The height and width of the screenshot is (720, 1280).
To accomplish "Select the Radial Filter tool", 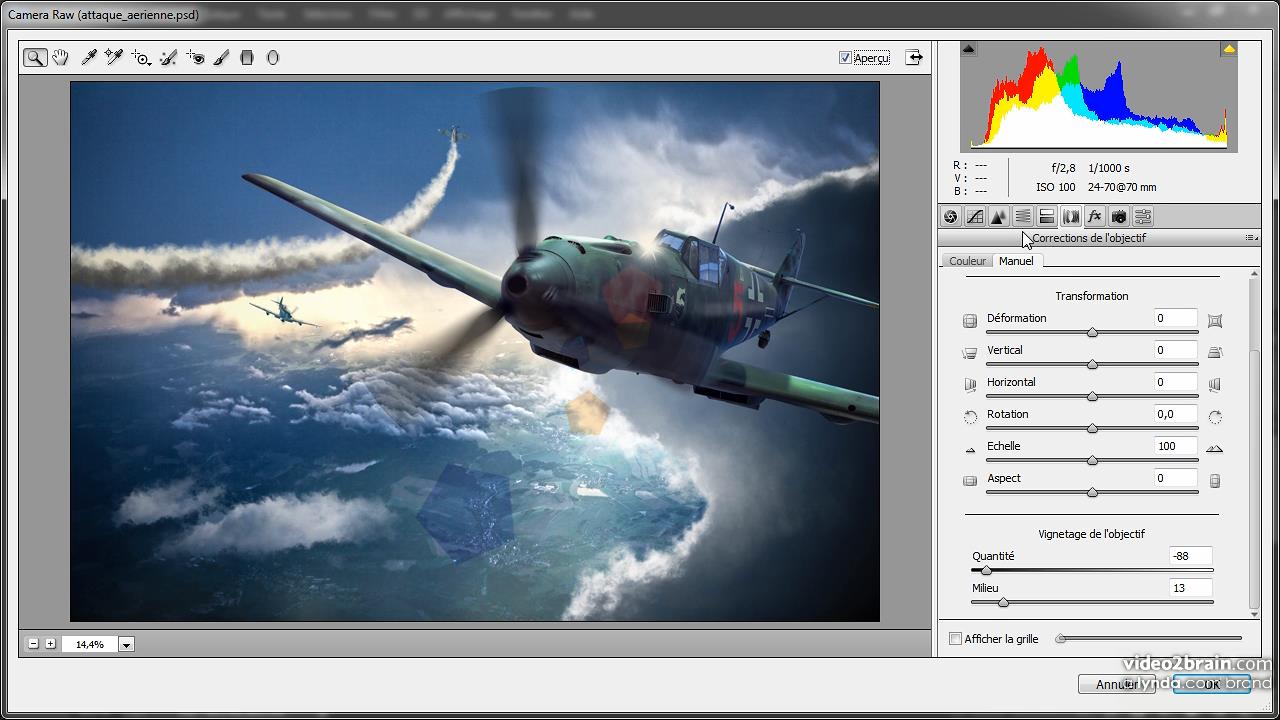I will (272, 58).
